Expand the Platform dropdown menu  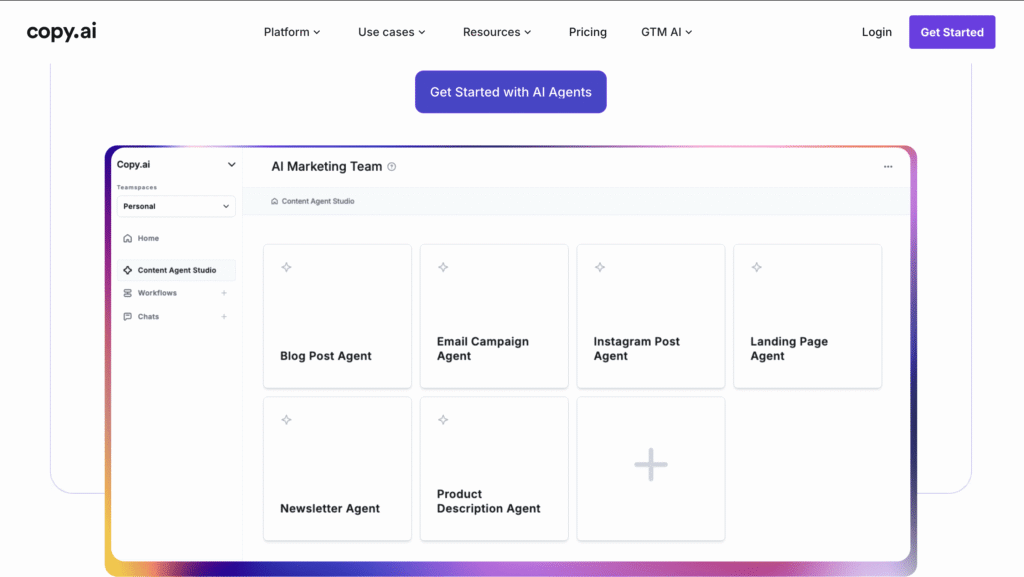point(292,32)
